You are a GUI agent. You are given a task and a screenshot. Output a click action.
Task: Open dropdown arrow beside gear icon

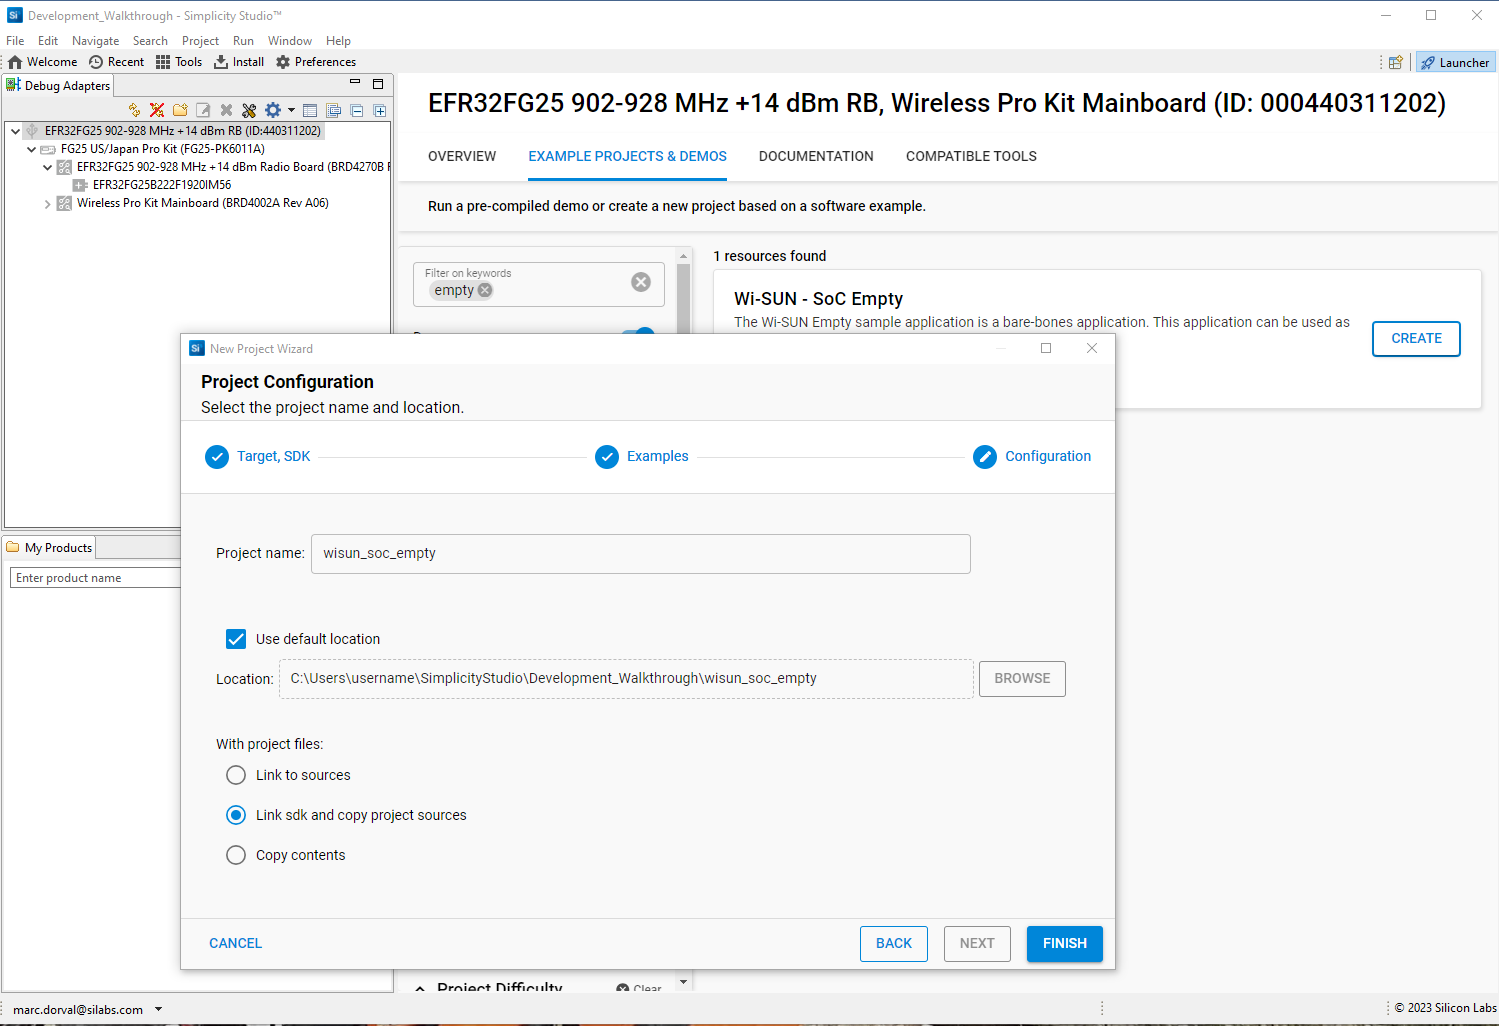291,110
